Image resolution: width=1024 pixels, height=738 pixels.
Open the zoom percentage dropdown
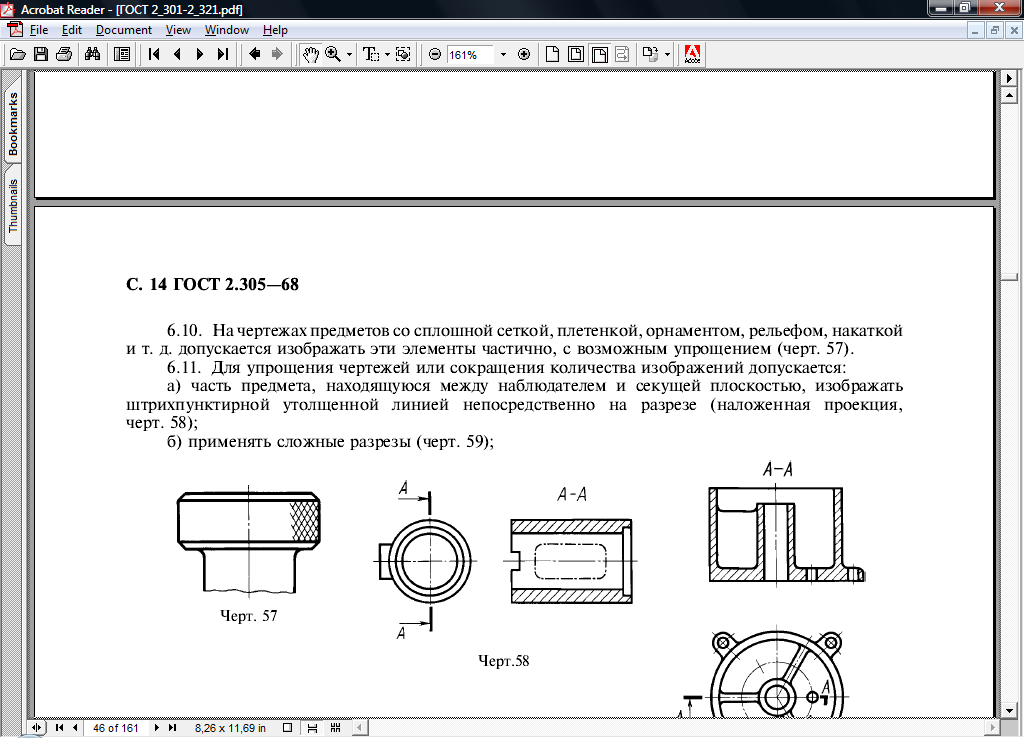coord(504,55)
